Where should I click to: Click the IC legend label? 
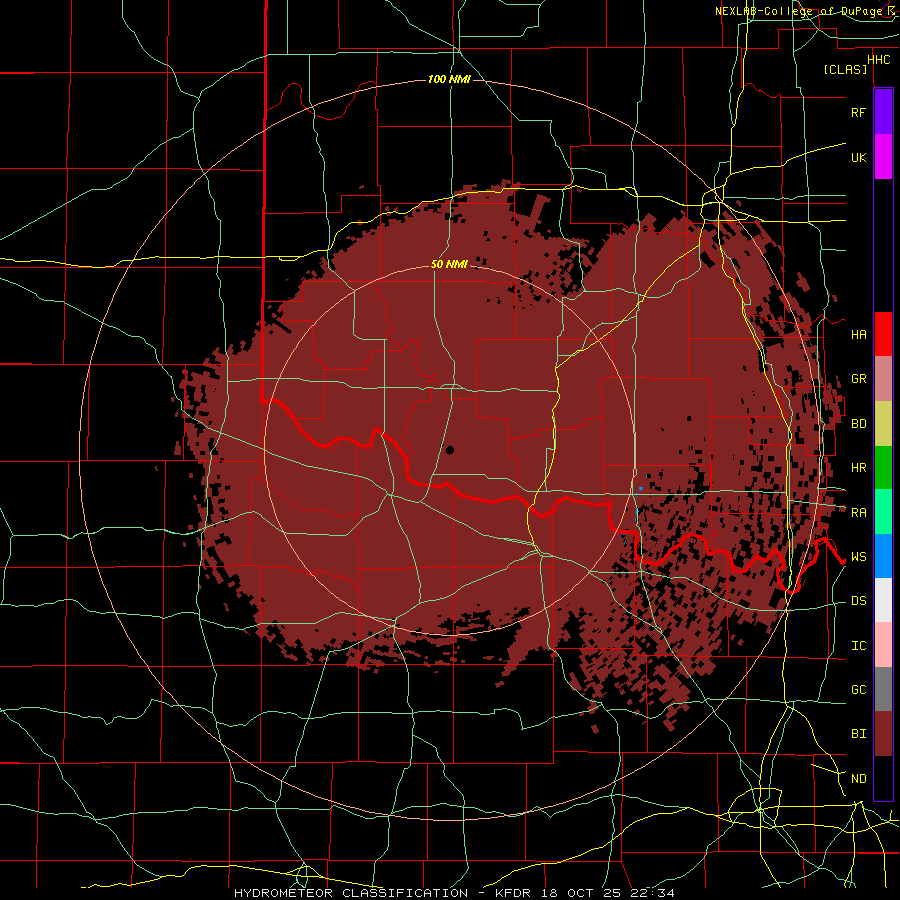click(858, 646)
